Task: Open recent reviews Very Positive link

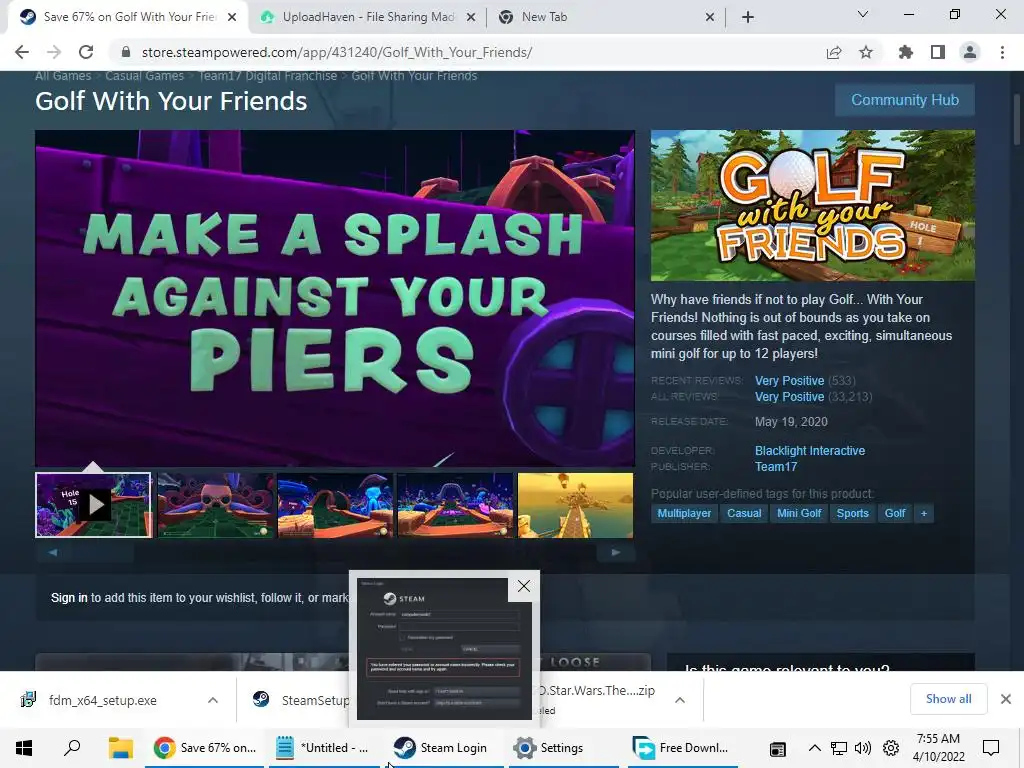Action: [x=790, y=381]
